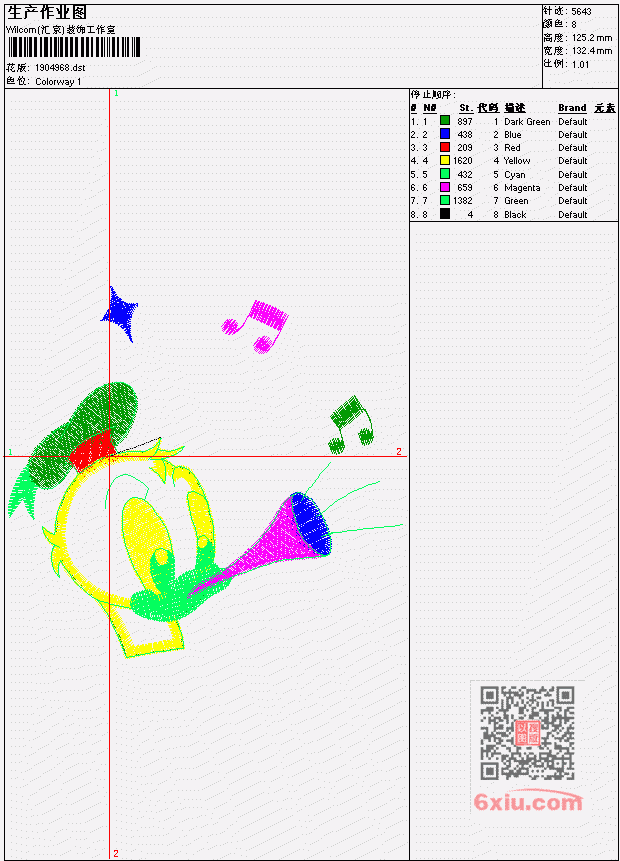Click the magenta music note in design

[x=255, y=326]
